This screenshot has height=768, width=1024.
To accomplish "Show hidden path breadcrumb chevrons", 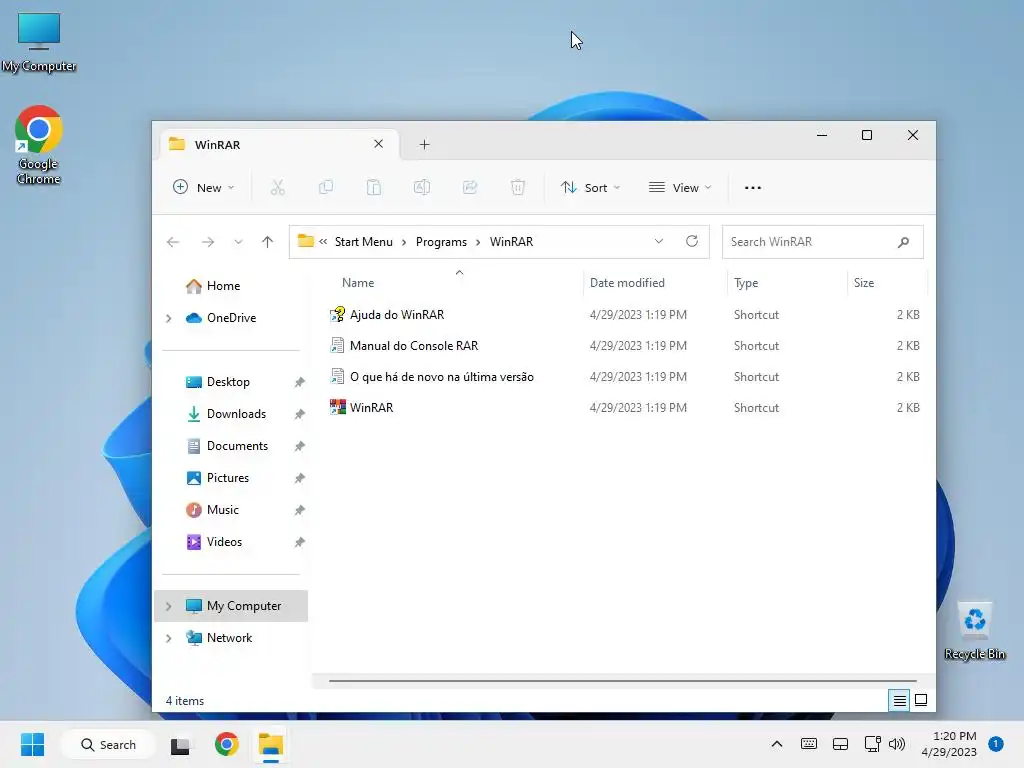I will [x=323, y=242].
